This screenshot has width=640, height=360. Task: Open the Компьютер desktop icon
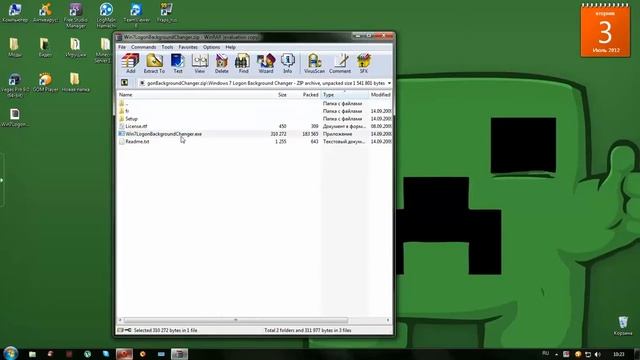pos(15,12)
